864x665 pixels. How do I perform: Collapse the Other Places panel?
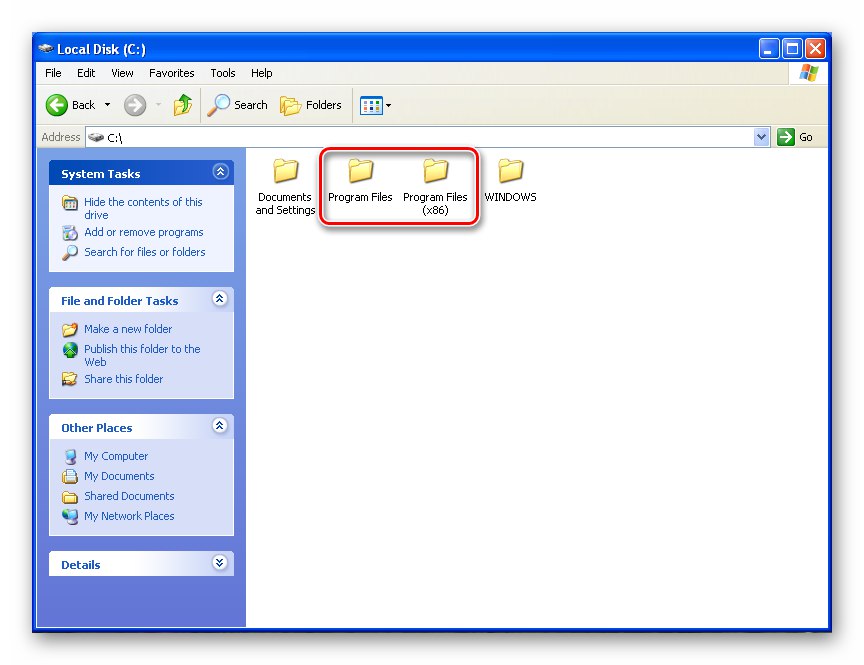220,425
